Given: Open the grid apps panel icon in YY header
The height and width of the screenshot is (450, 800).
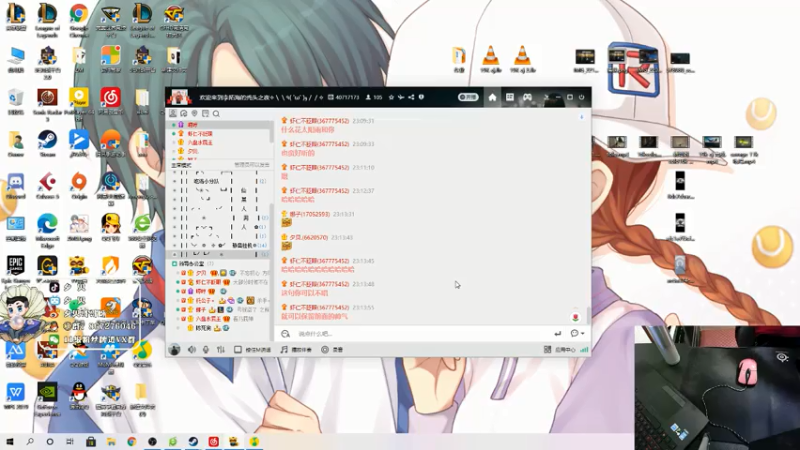Looking at the screenshot, I should coord(510,97).
